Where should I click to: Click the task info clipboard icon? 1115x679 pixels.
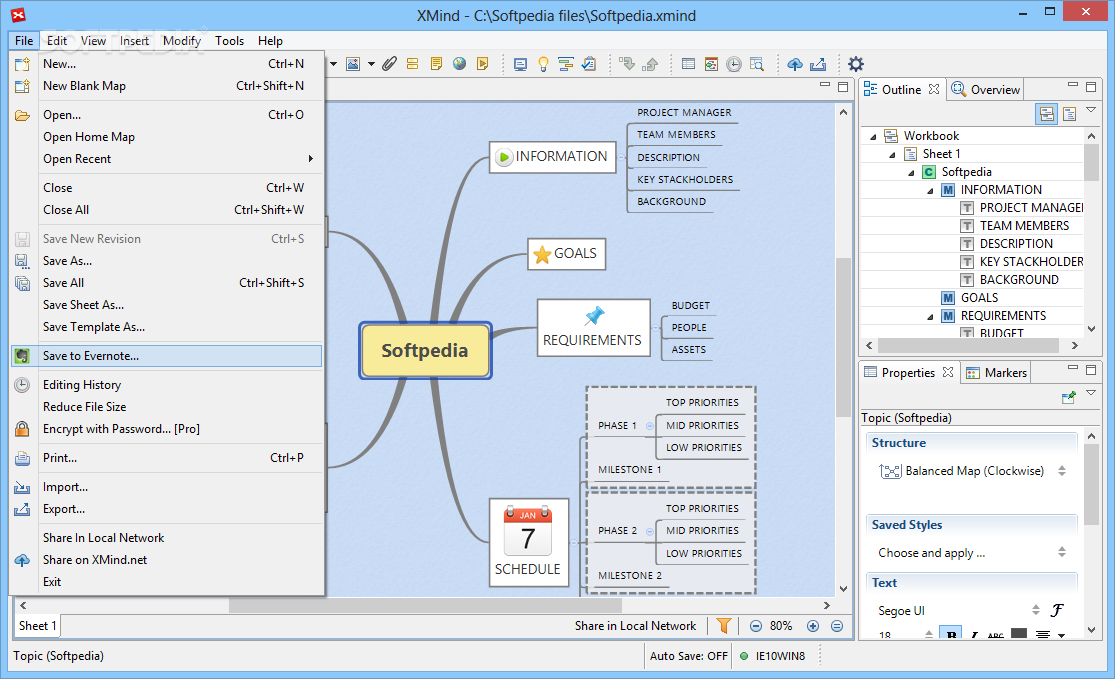(x=589, y=65)
